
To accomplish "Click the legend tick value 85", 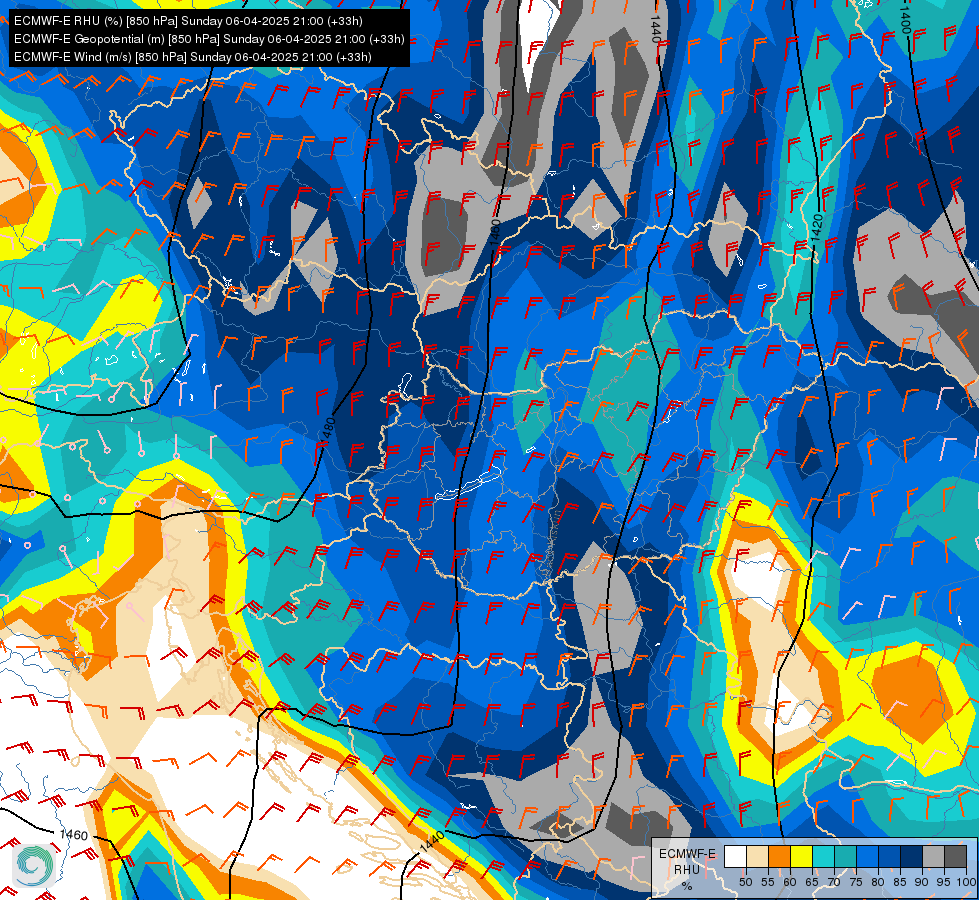I will pos(900,882).
